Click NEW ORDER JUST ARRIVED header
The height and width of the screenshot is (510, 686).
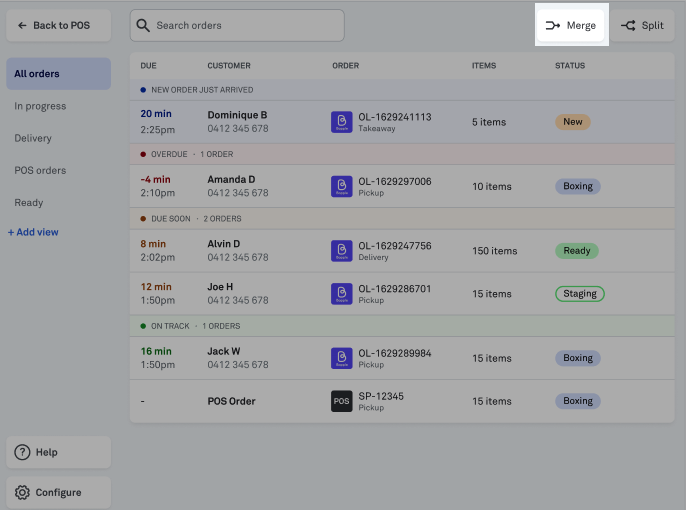(402, 90)
